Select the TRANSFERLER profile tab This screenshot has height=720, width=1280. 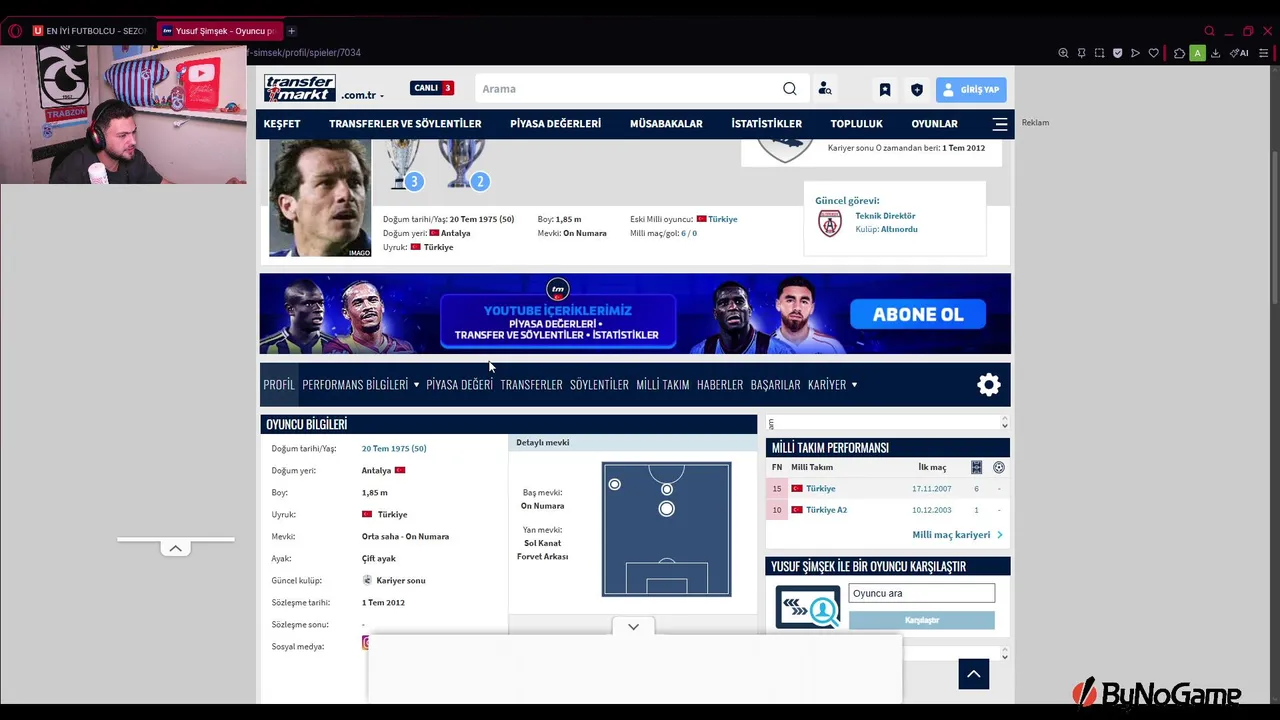pyautogui.click(x=531, y=385)
